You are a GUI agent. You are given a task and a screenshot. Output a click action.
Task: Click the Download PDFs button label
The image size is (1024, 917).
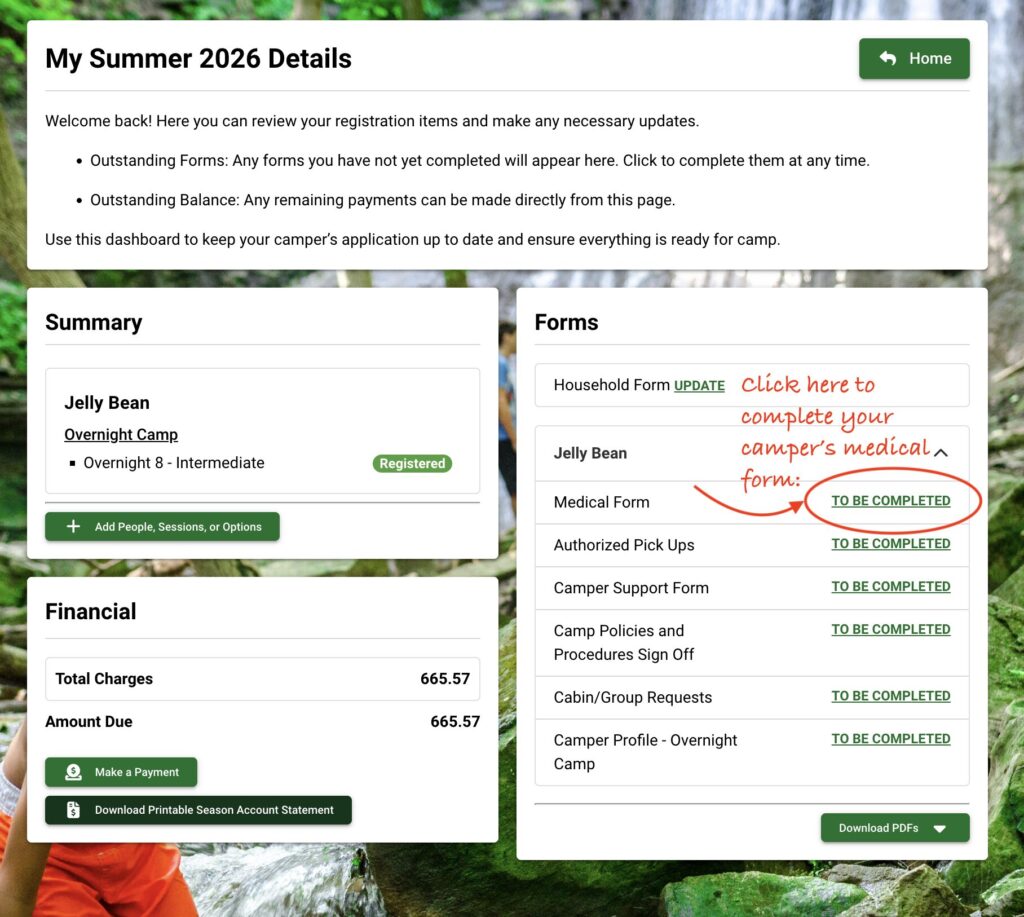pos(878,828)
